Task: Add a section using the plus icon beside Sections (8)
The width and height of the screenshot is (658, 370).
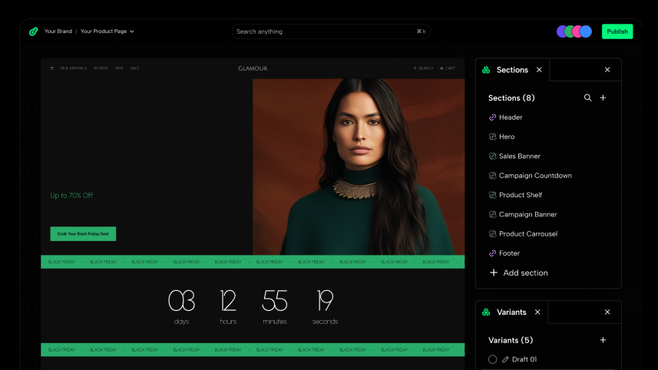Action: (x=603, y=98)
